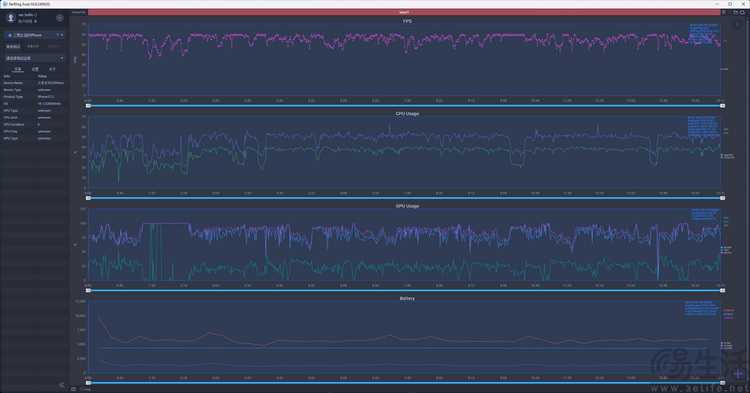Toggle the Tiler legend in GPU chart
750x393 pixels.
(x=726, y=250)
